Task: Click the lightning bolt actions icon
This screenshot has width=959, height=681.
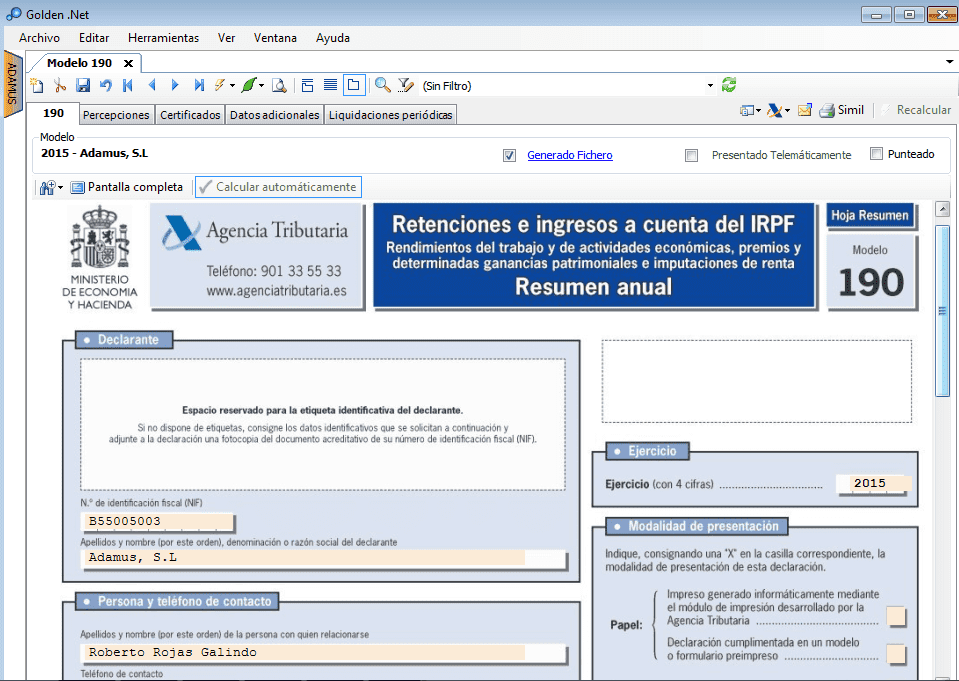Action: 220,86
